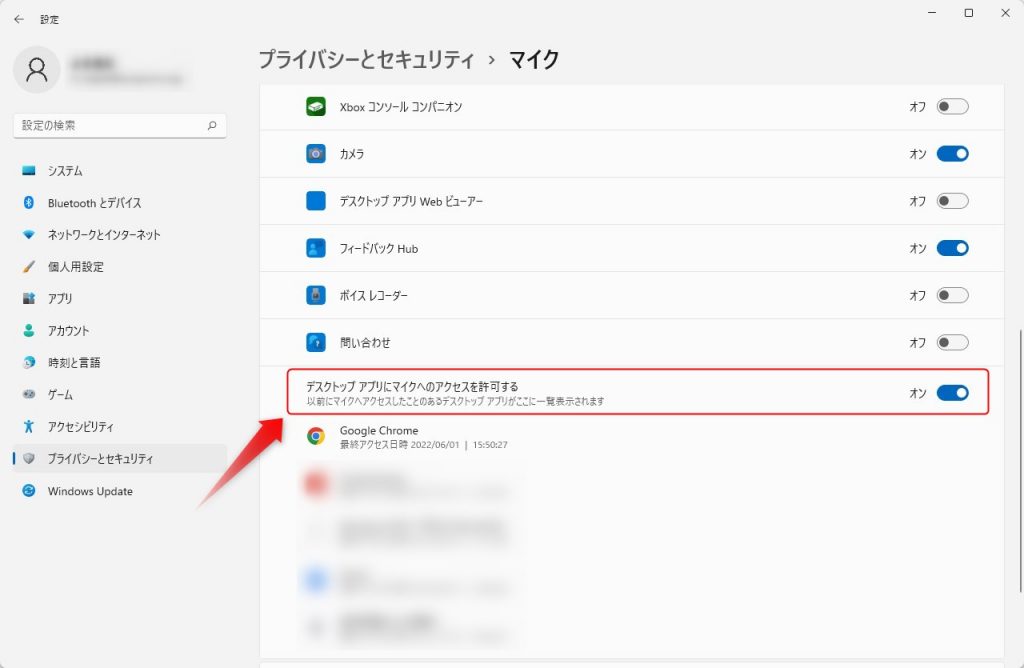Enable mic for デスクトップ アプリ Web ビューアー
The width and height of the screenshot is (1024, 668).
coord(952,200)
